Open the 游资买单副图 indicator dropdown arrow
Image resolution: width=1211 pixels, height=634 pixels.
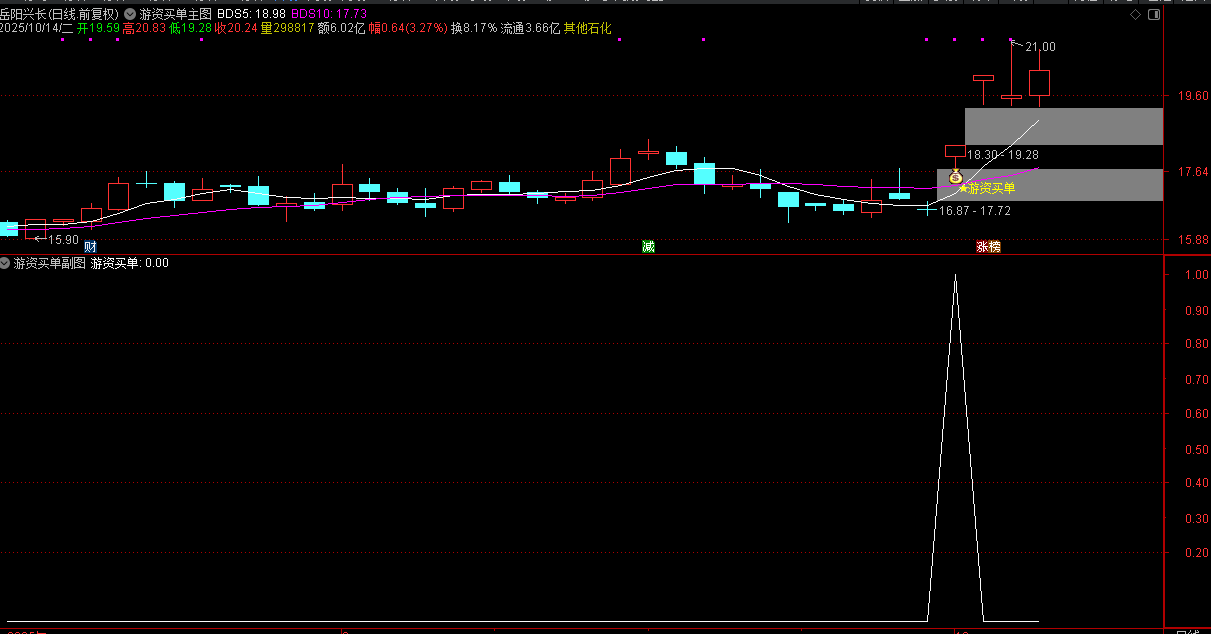click(x=5, y=263)
